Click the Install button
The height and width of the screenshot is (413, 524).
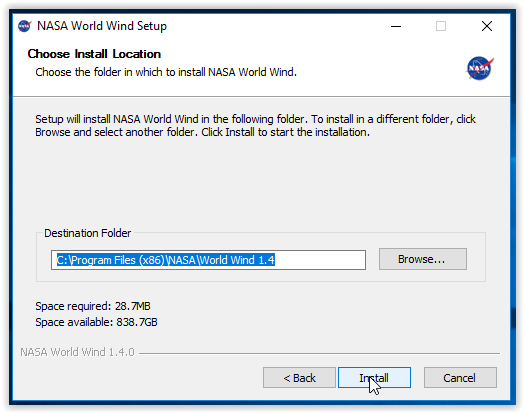tap(374, 378)
